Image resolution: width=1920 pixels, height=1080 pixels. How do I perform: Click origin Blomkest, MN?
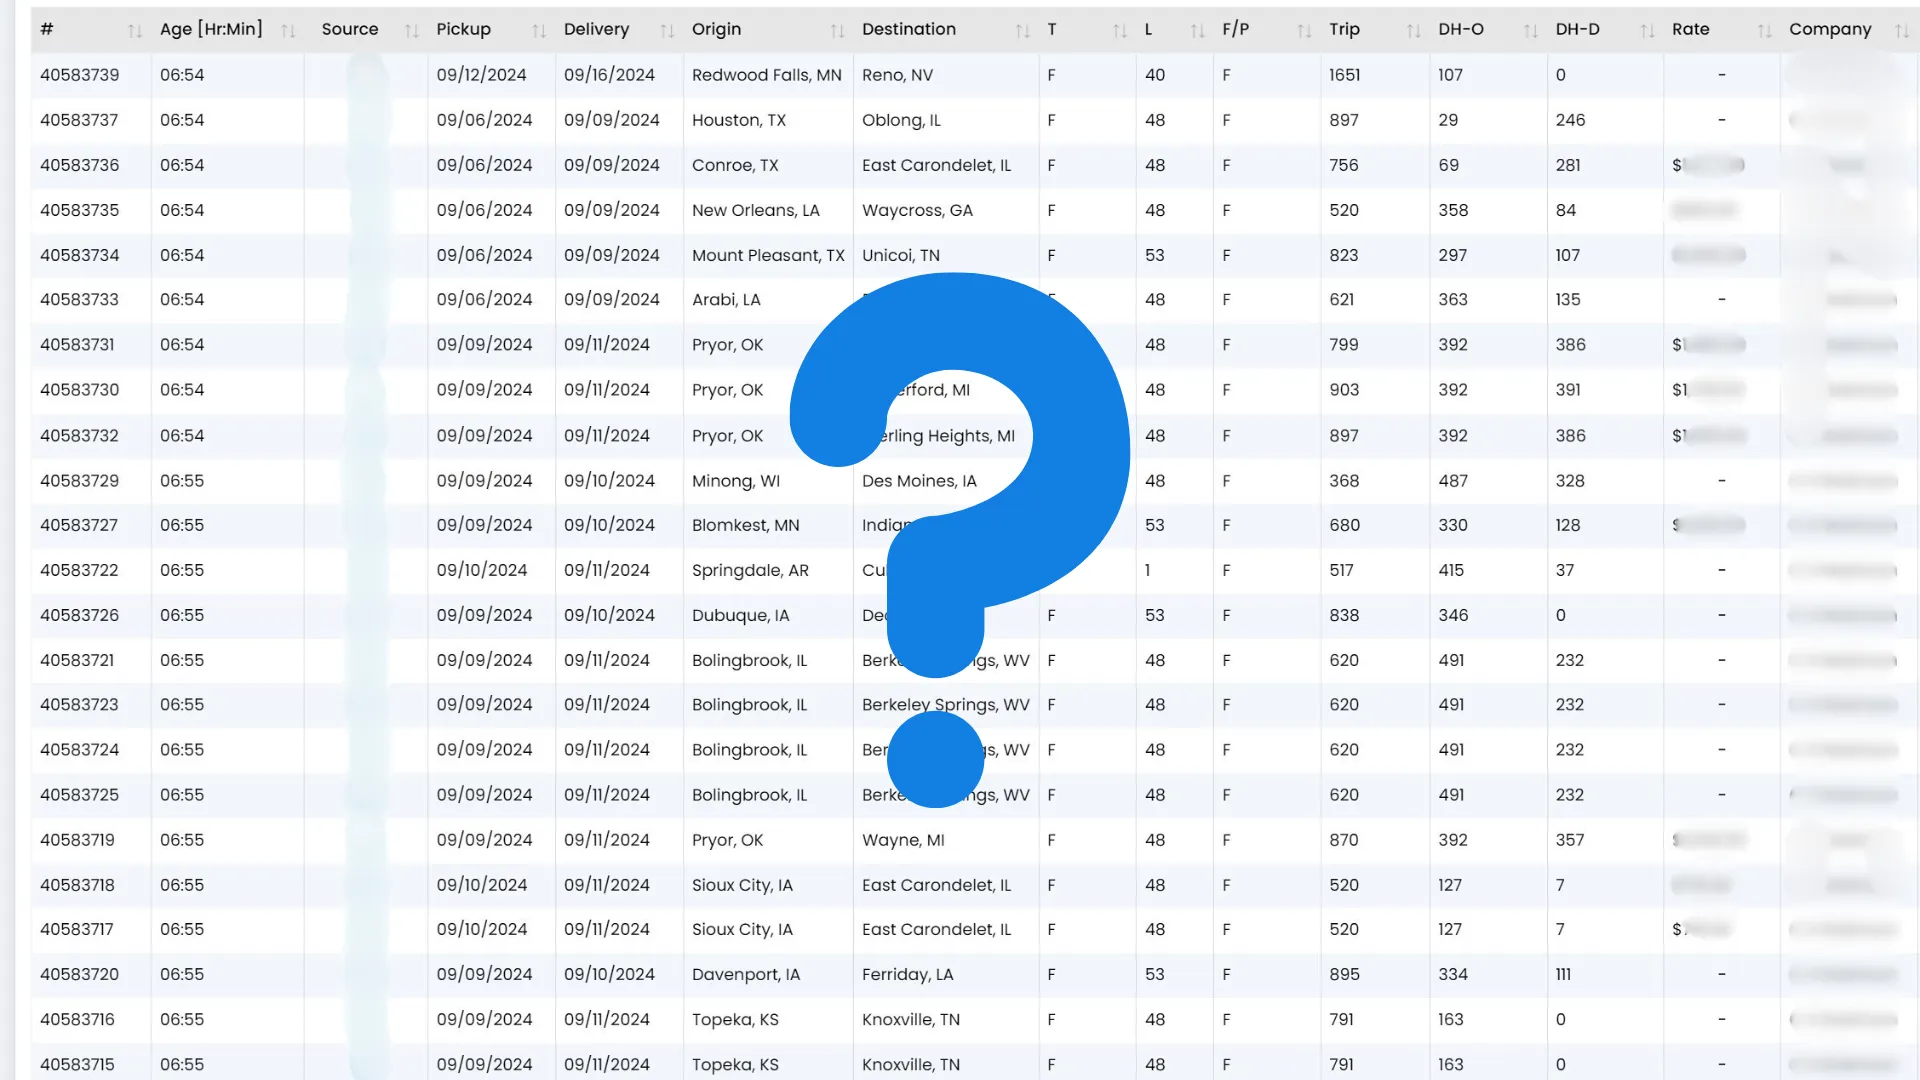(x=745, y=525)
